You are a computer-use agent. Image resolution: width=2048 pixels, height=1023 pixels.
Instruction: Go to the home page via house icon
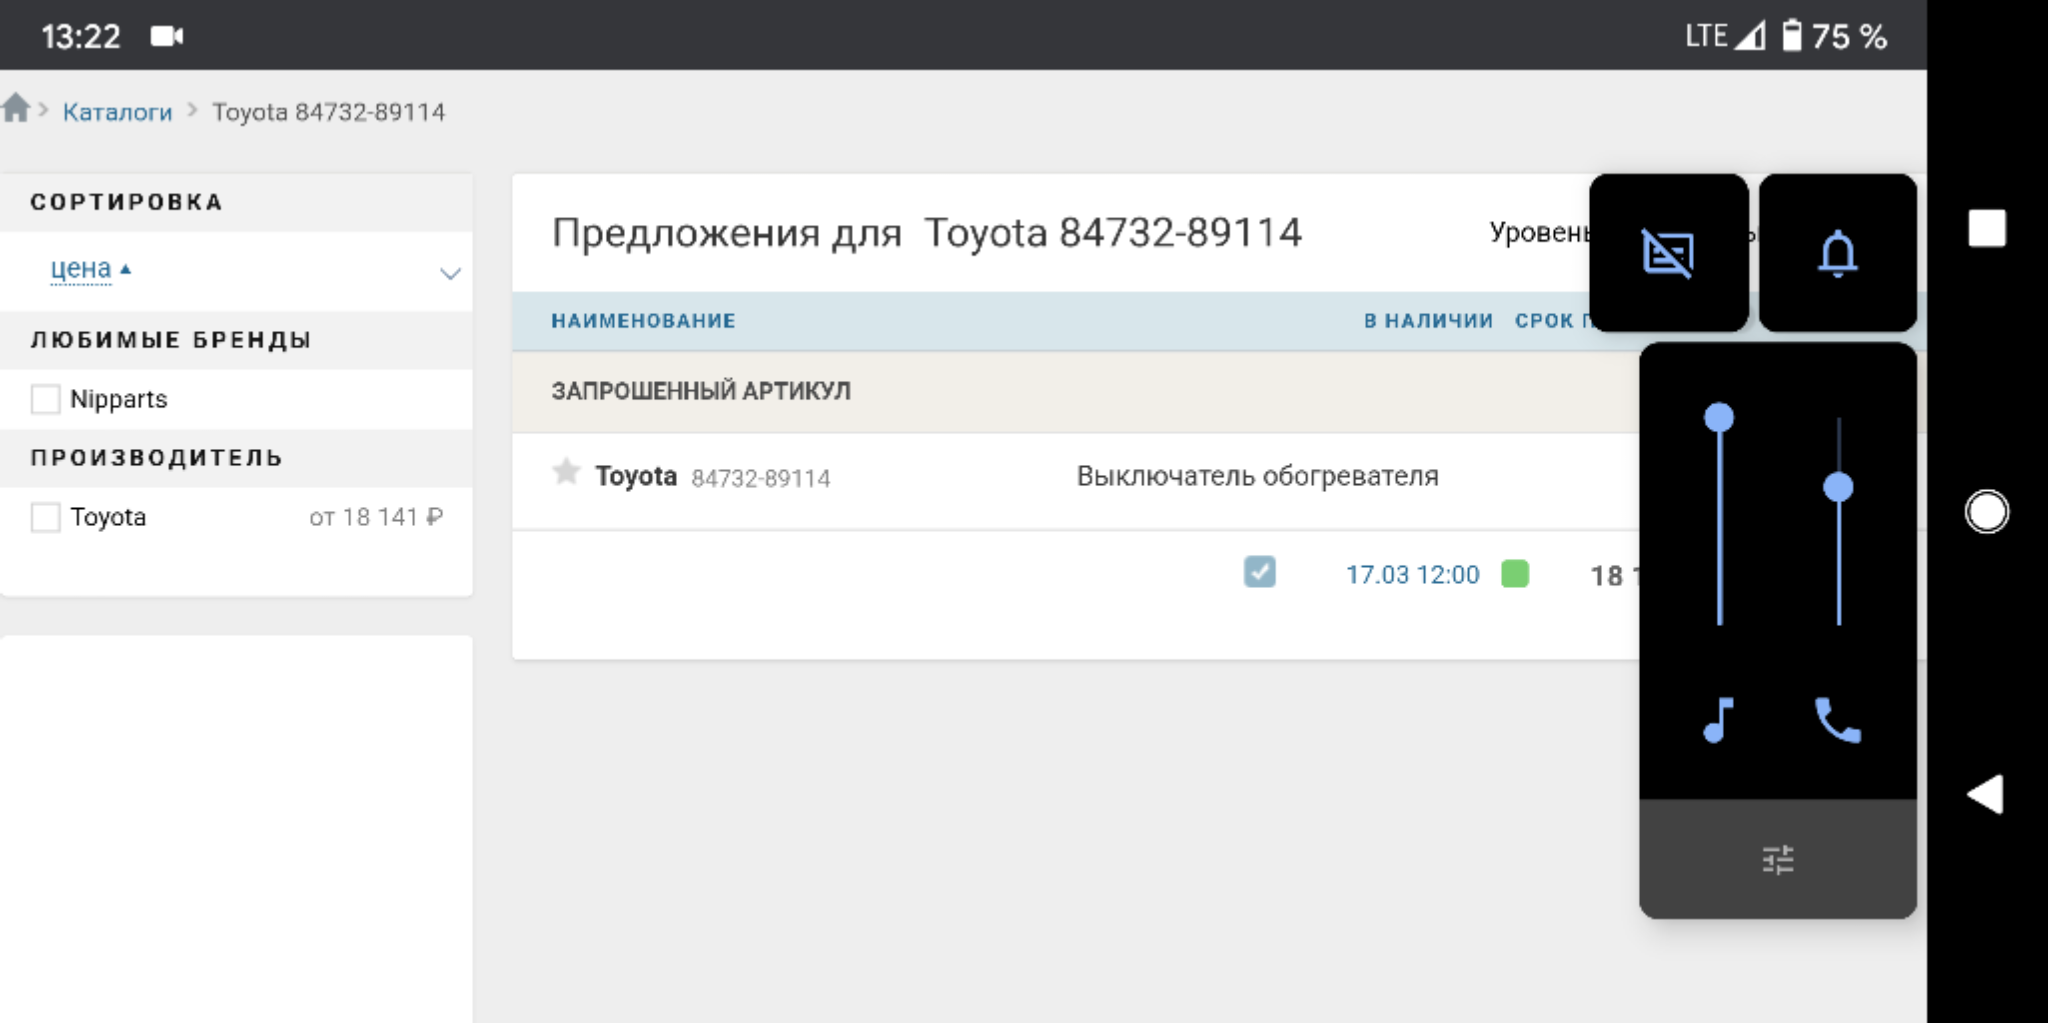coord(16,108)
